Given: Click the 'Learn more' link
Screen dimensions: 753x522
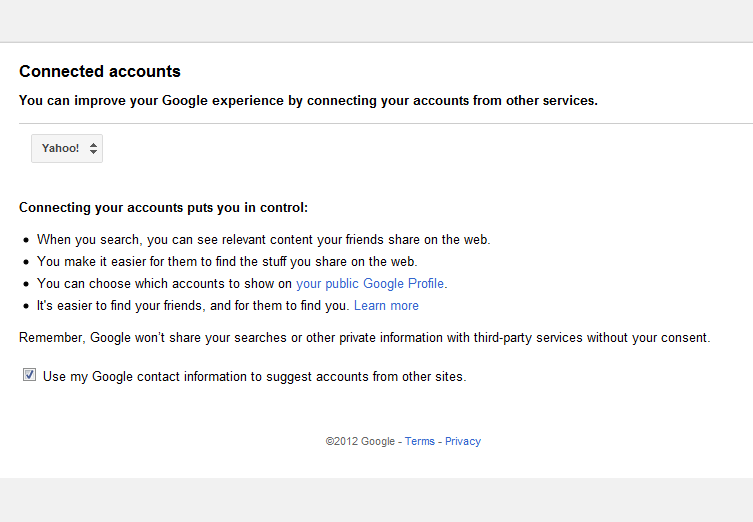Looking at the screenshot, I should tap(386, 306).
